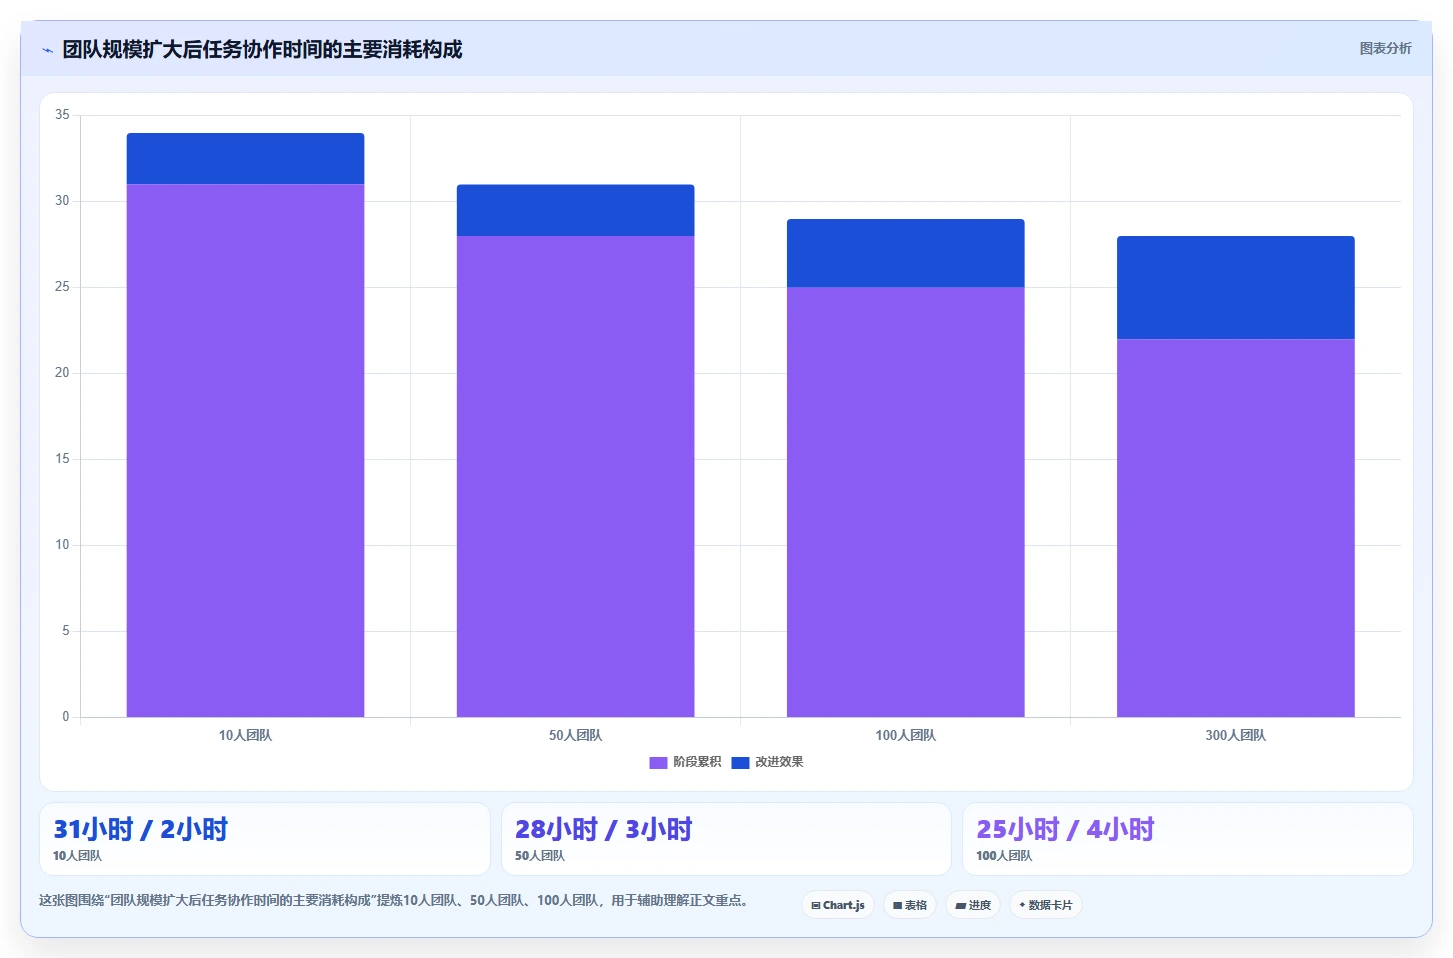Click the blue bar segment for 100人团队
Image resolution: width=1453 pixels, height=958 pixels.
[x=905, y=253]
